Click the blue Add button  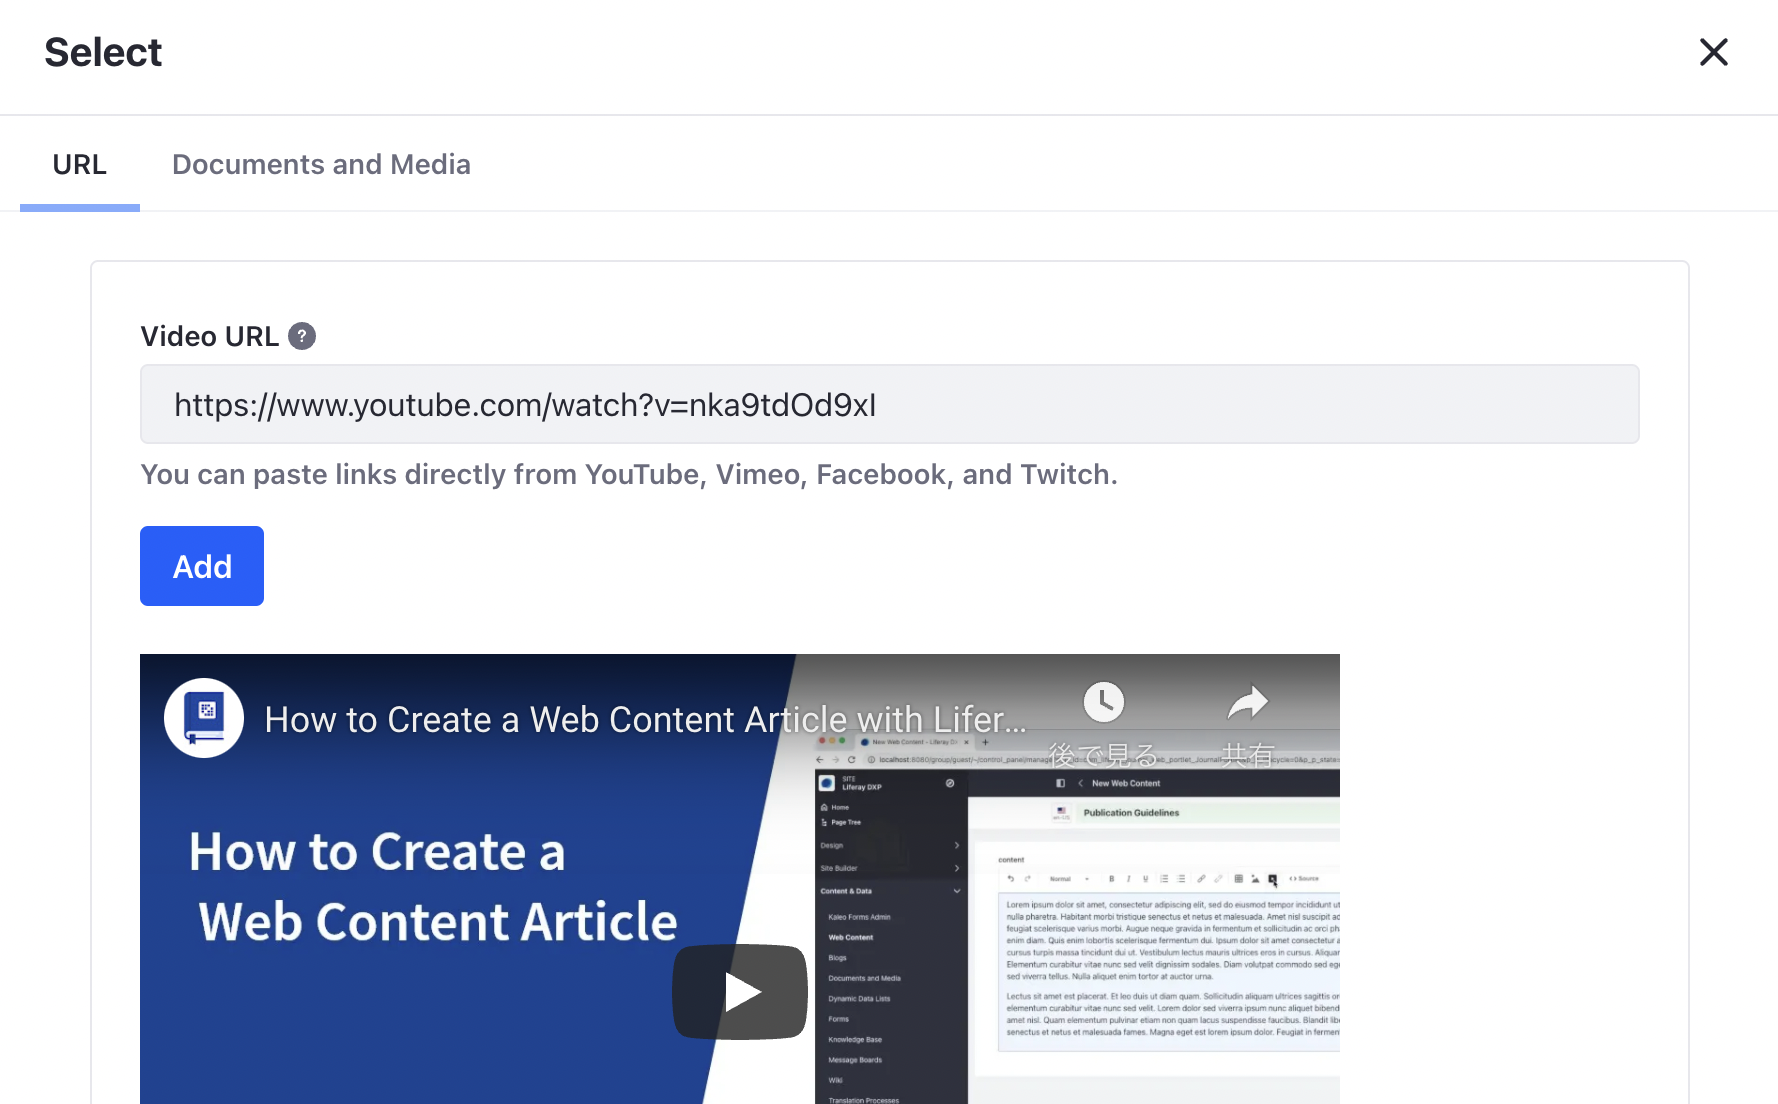[x=202, y=566]
